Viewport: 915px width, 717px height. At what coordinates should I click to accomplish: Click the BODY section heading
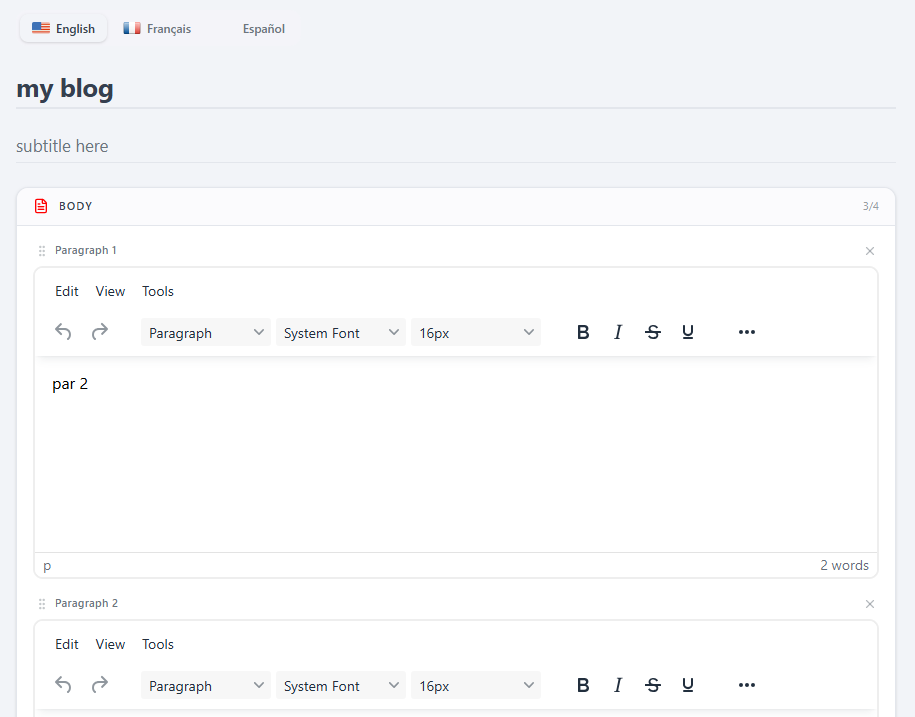(x=76, y=206)
